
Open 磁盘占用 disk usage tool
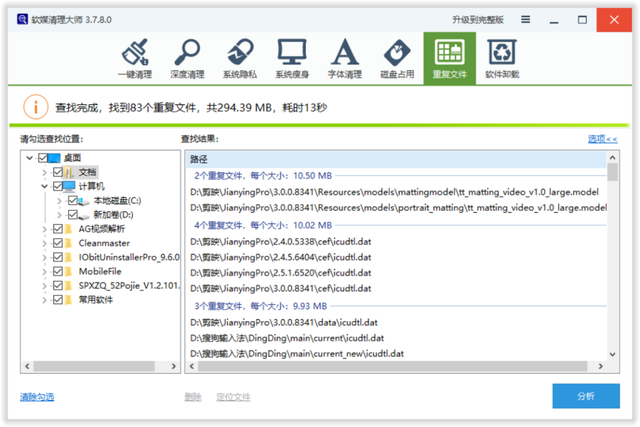pyautogui.click(x=397, y=58)
